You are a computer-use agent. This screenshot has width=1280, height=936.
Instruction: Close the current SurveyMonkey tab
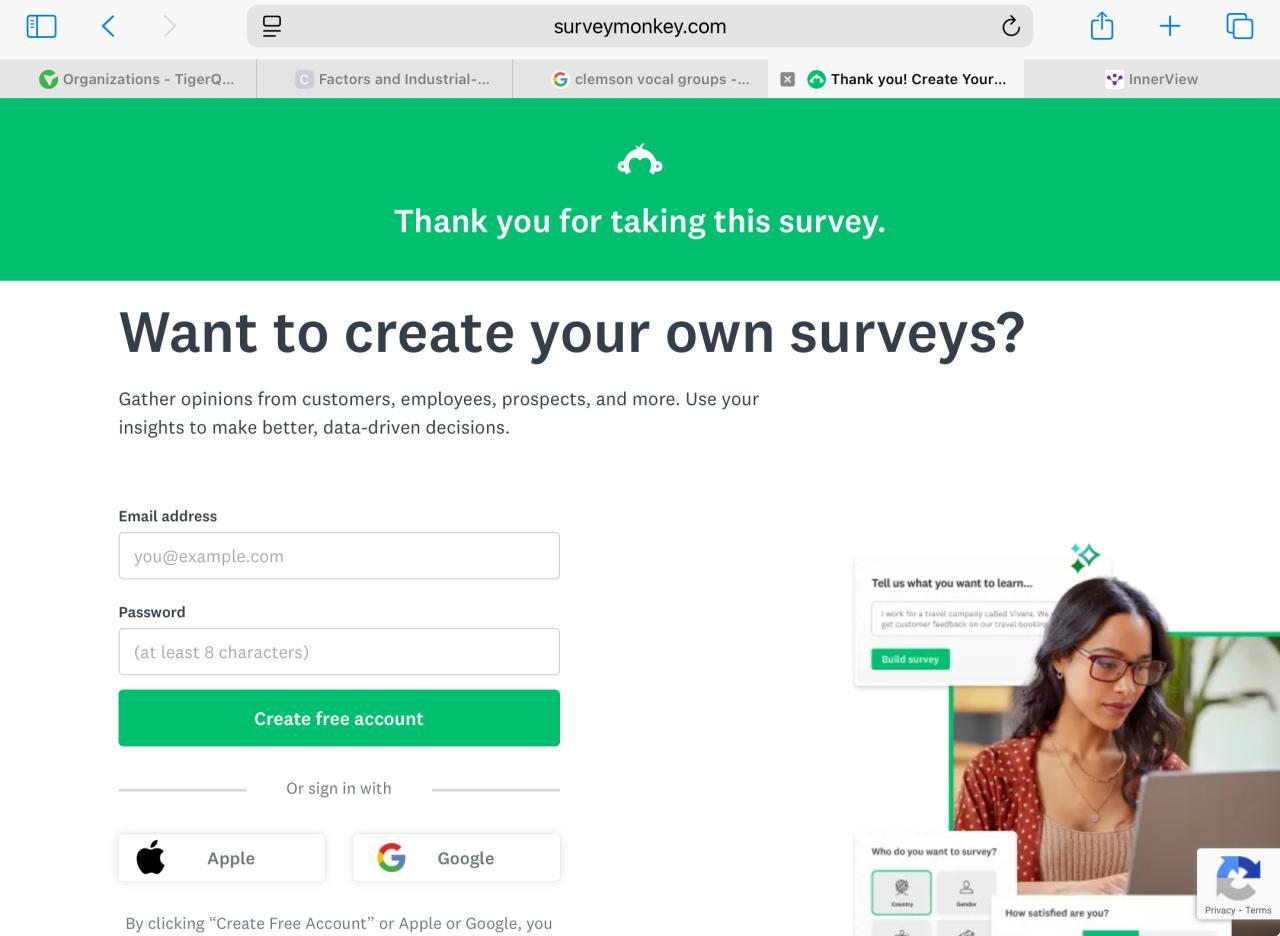(x=787, y=79)
